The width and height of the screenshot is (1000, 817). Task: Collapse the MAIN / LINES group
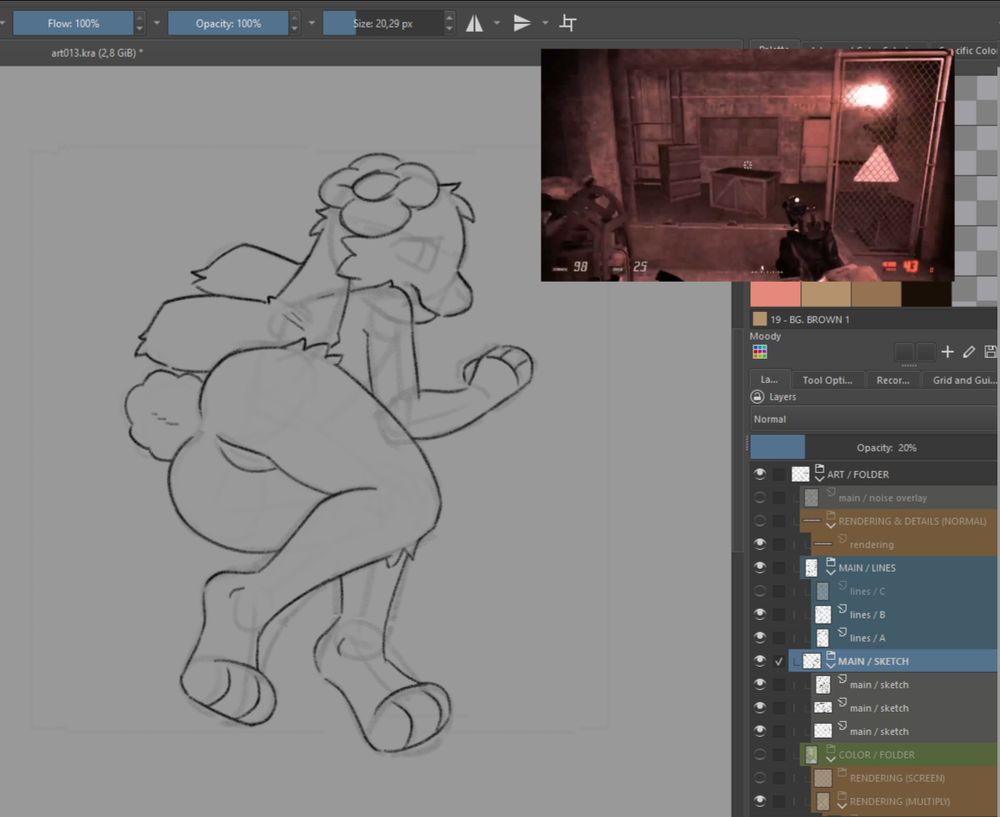point(830,572)
